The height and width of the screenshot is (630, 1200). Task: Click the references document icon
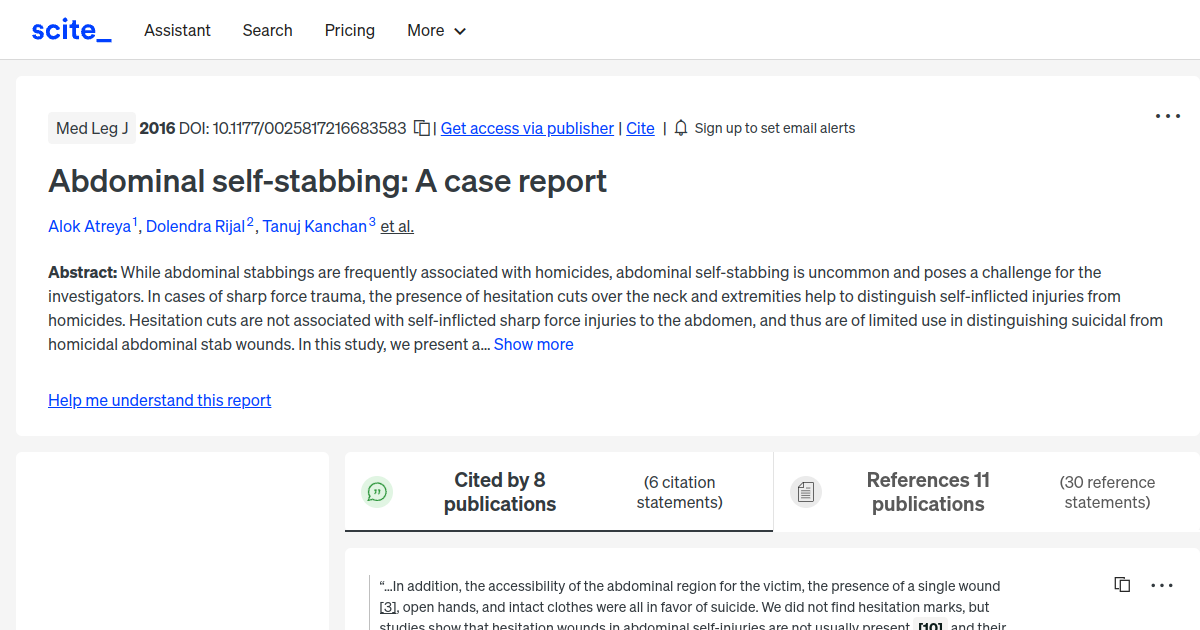pyautogui.click(x=806, y=491)
